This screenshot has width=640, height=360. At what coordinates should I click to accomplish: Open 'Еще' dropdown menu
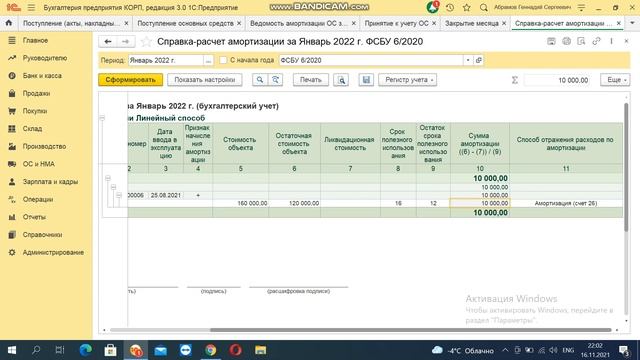(615, 80)
